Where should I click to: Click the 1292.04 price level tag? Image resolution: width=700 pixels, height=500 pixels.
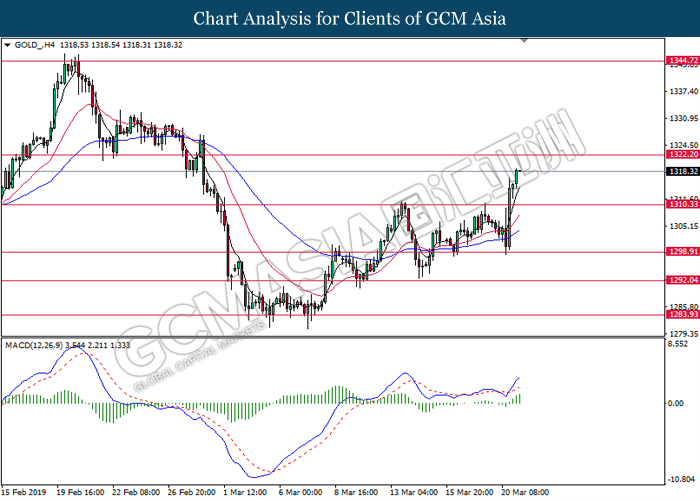point(681,281)
